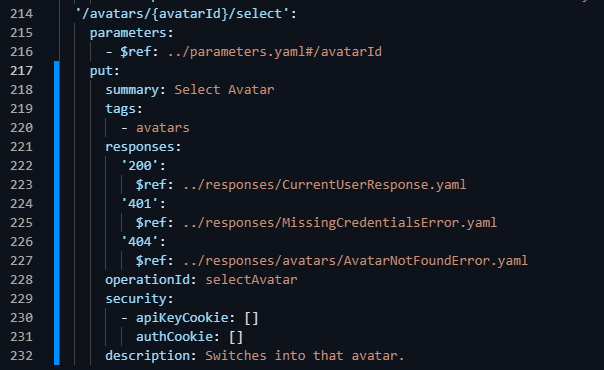
Task: Open the ../parameters.yaml#/avatarId reference
Action: tap(275, 52)
